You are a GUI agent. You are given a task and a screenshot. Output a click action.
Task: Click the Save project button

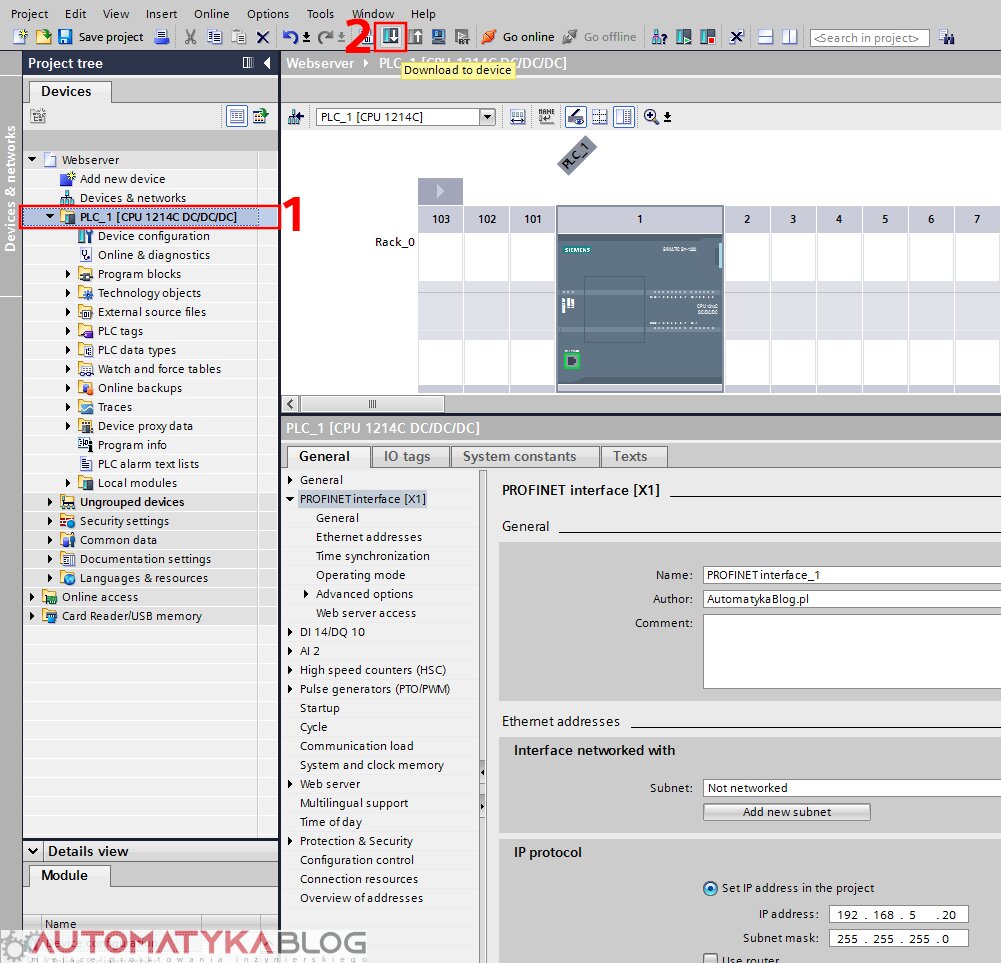coord(101,37)
